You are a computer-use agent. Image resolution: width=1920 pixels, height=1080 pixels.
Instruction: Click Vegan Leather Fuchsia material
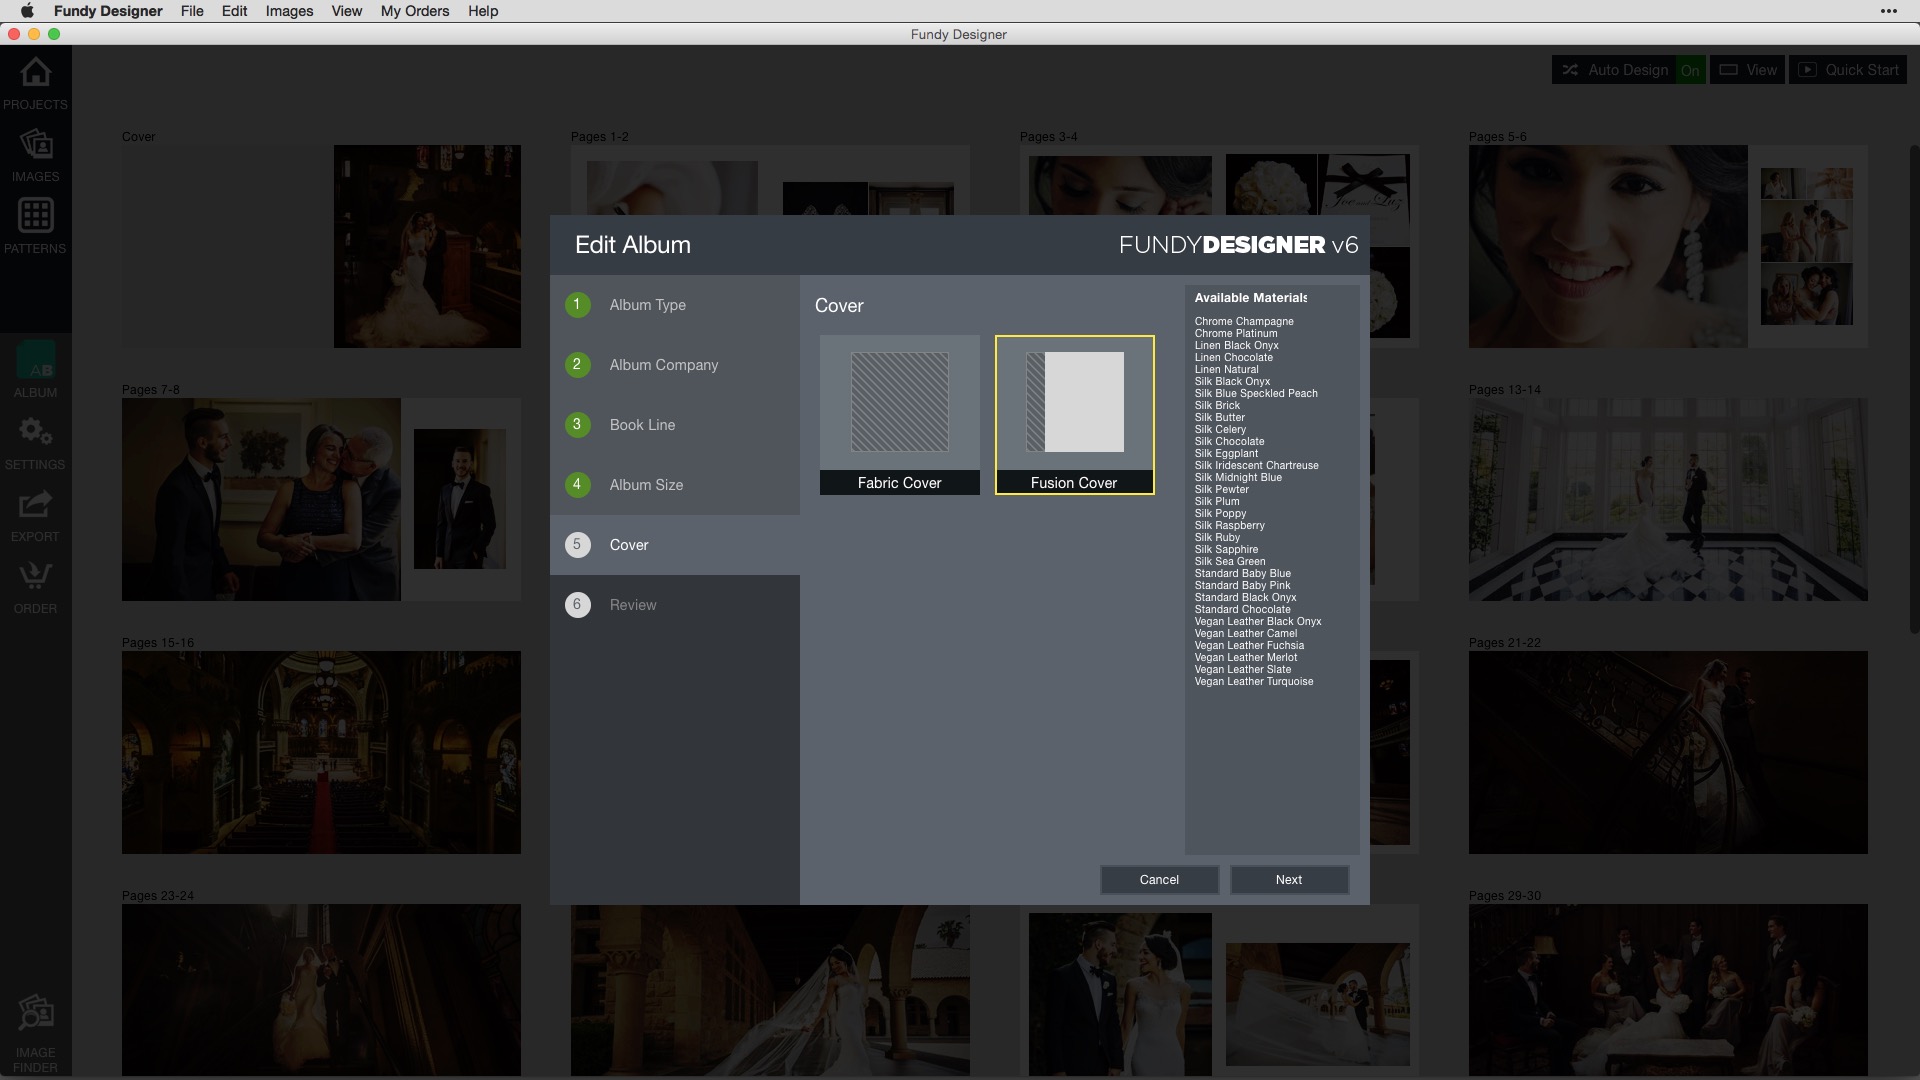click(x=1249, y=645)
